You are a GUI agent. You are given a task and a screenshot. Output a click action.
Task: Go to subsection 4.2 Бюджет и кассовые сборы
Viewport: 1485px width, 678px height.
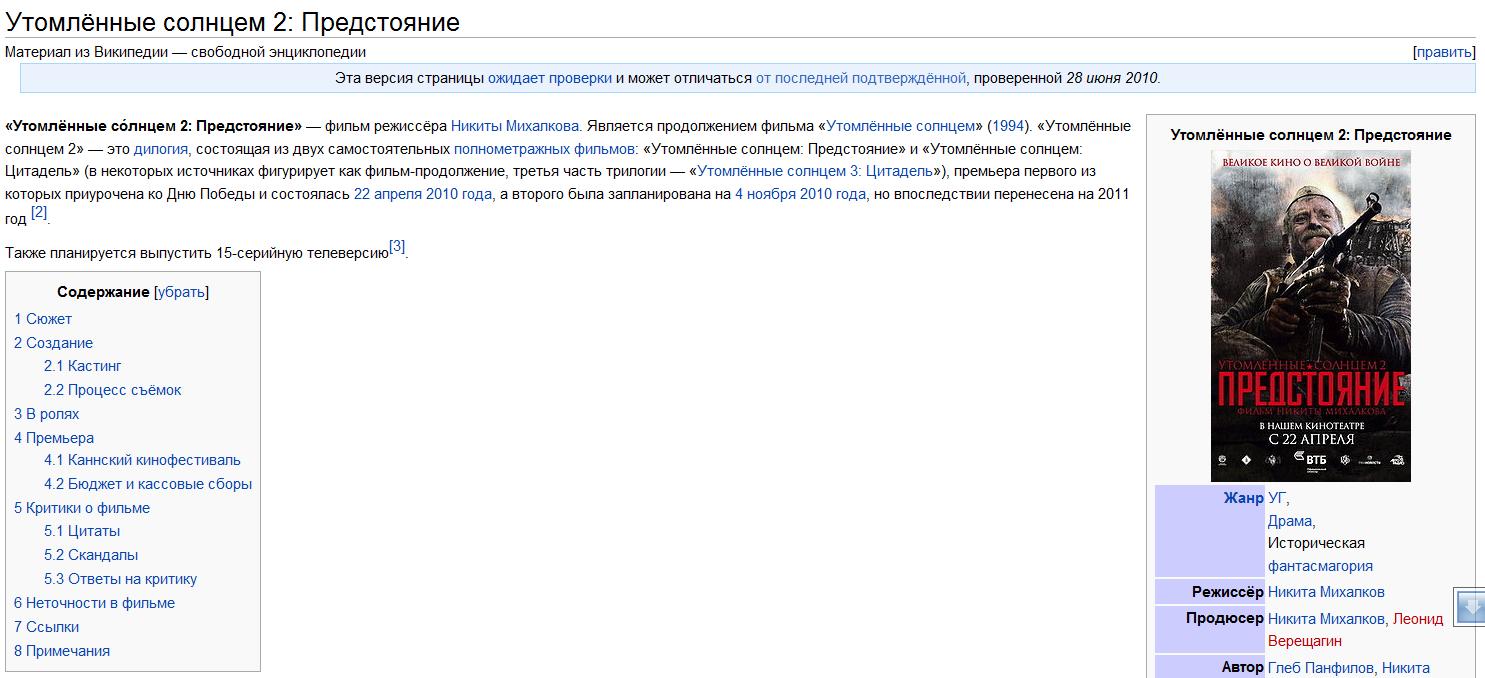click(x=148, y=484)
